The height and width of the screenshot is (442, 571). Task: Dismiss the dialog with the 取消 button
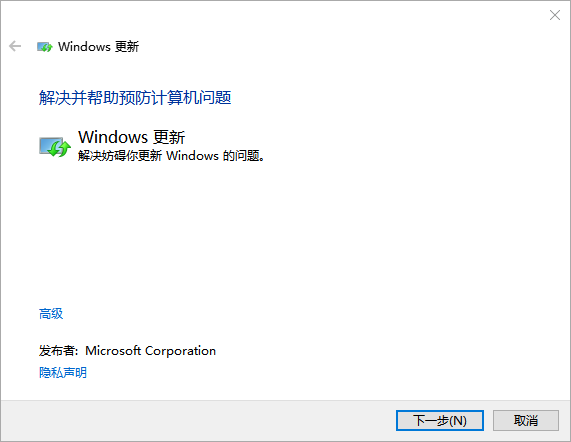click(x=526, y=421)
